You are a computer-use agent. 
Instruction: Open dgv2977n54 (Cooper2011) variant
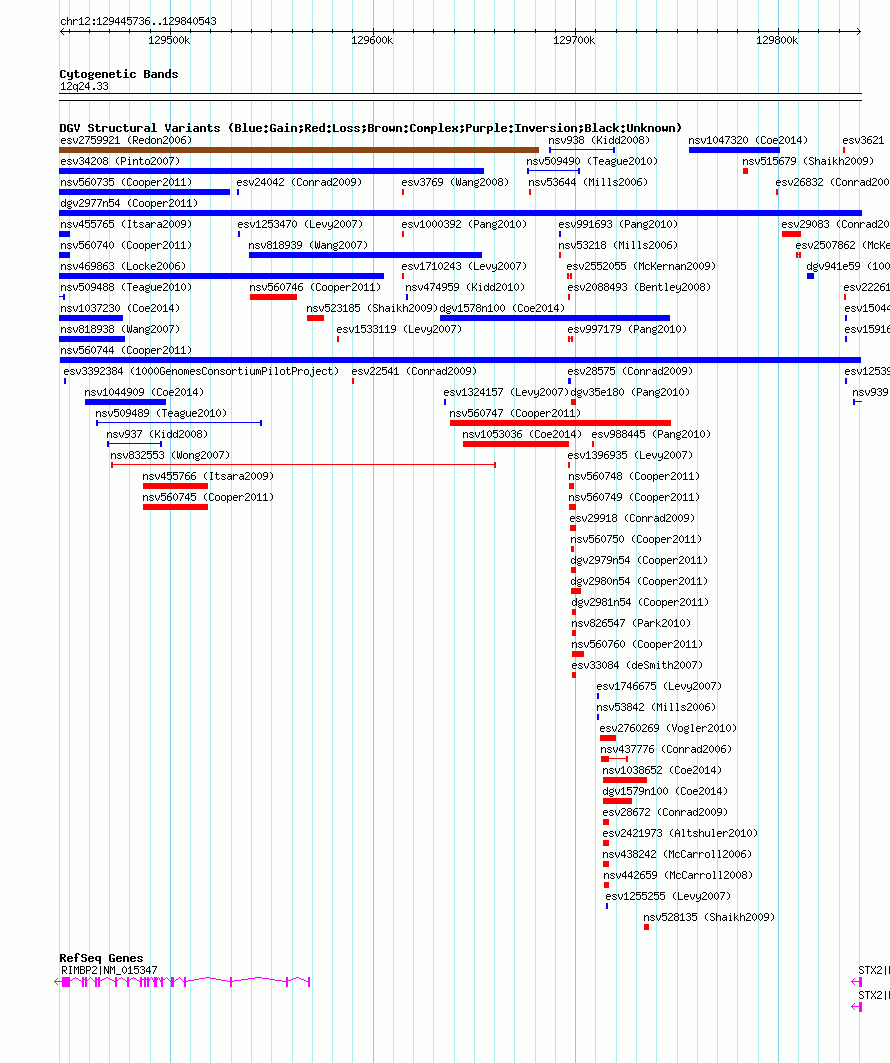pos(129,203)
